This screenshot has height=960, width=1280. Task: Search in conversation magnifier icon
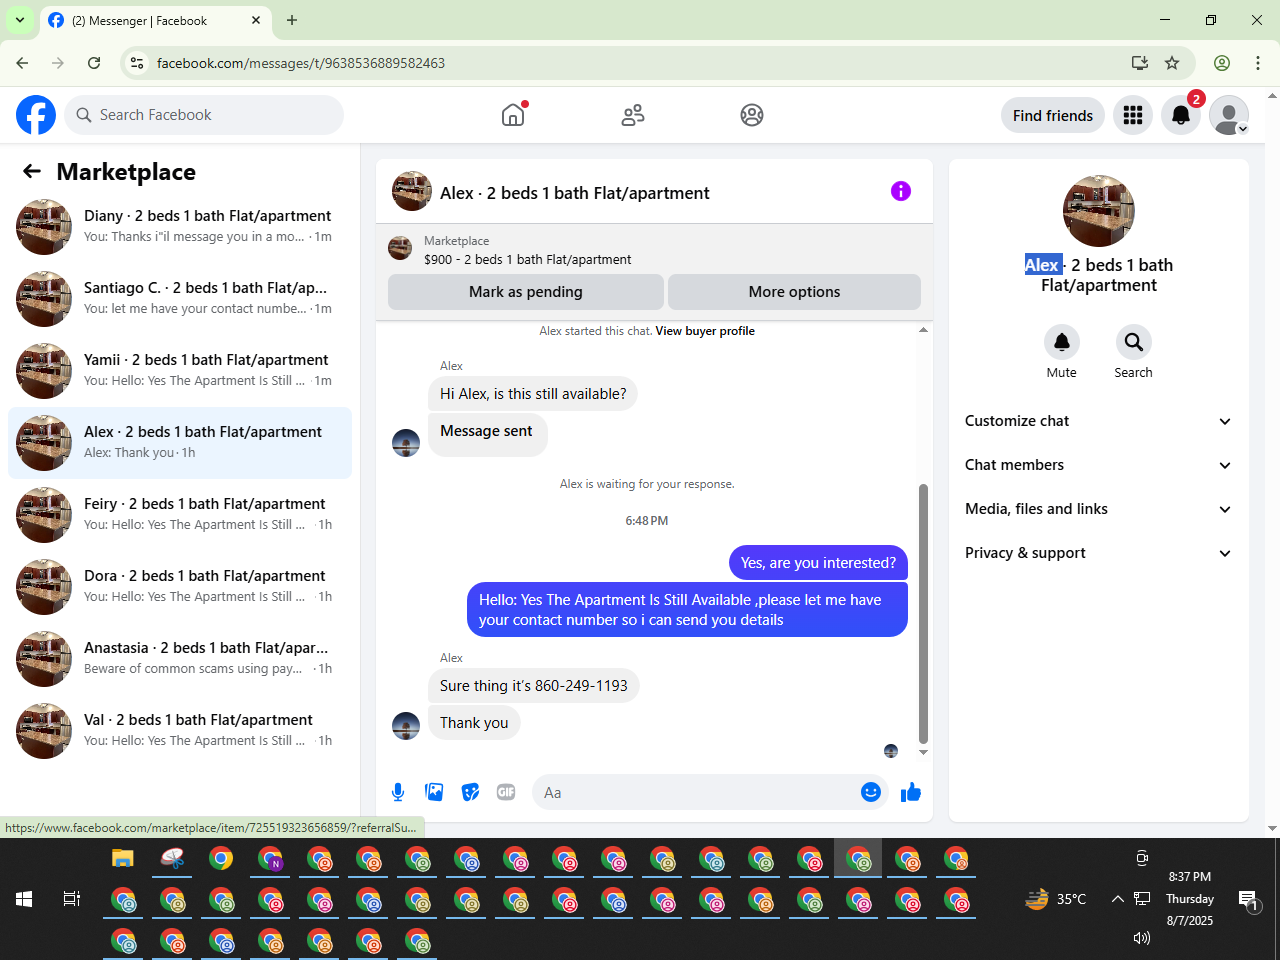point(1134,342)
